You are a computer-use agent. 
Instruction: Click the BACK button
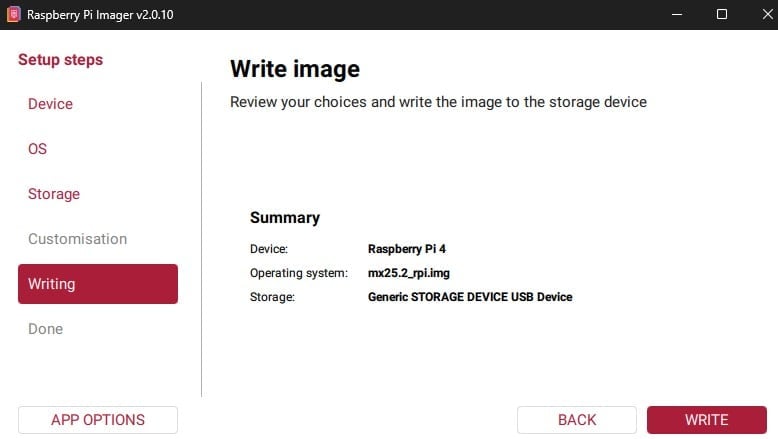pyautogui.click(x=577, y=420)
